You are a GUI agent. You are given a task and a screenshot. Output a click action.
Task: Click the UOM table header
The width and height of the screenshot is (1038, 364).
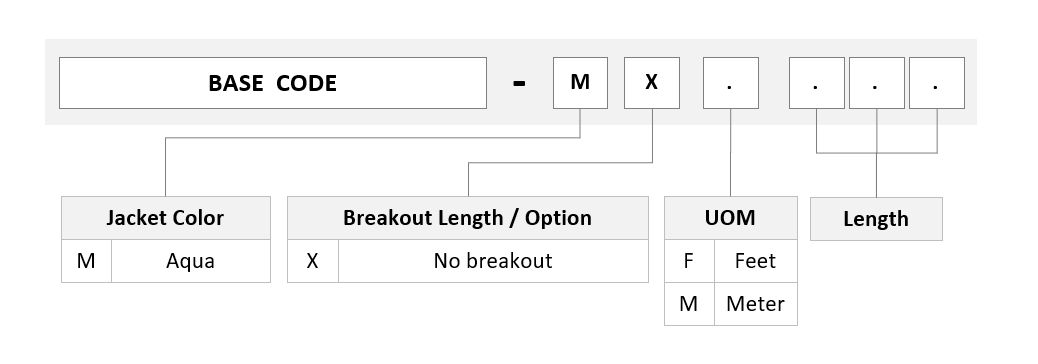pos(731,218)
